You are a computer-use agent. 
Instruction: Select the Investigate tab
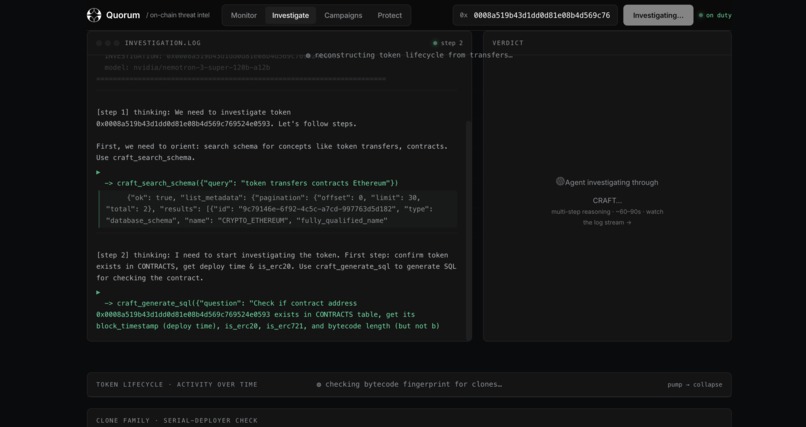(x=290, y=15)
